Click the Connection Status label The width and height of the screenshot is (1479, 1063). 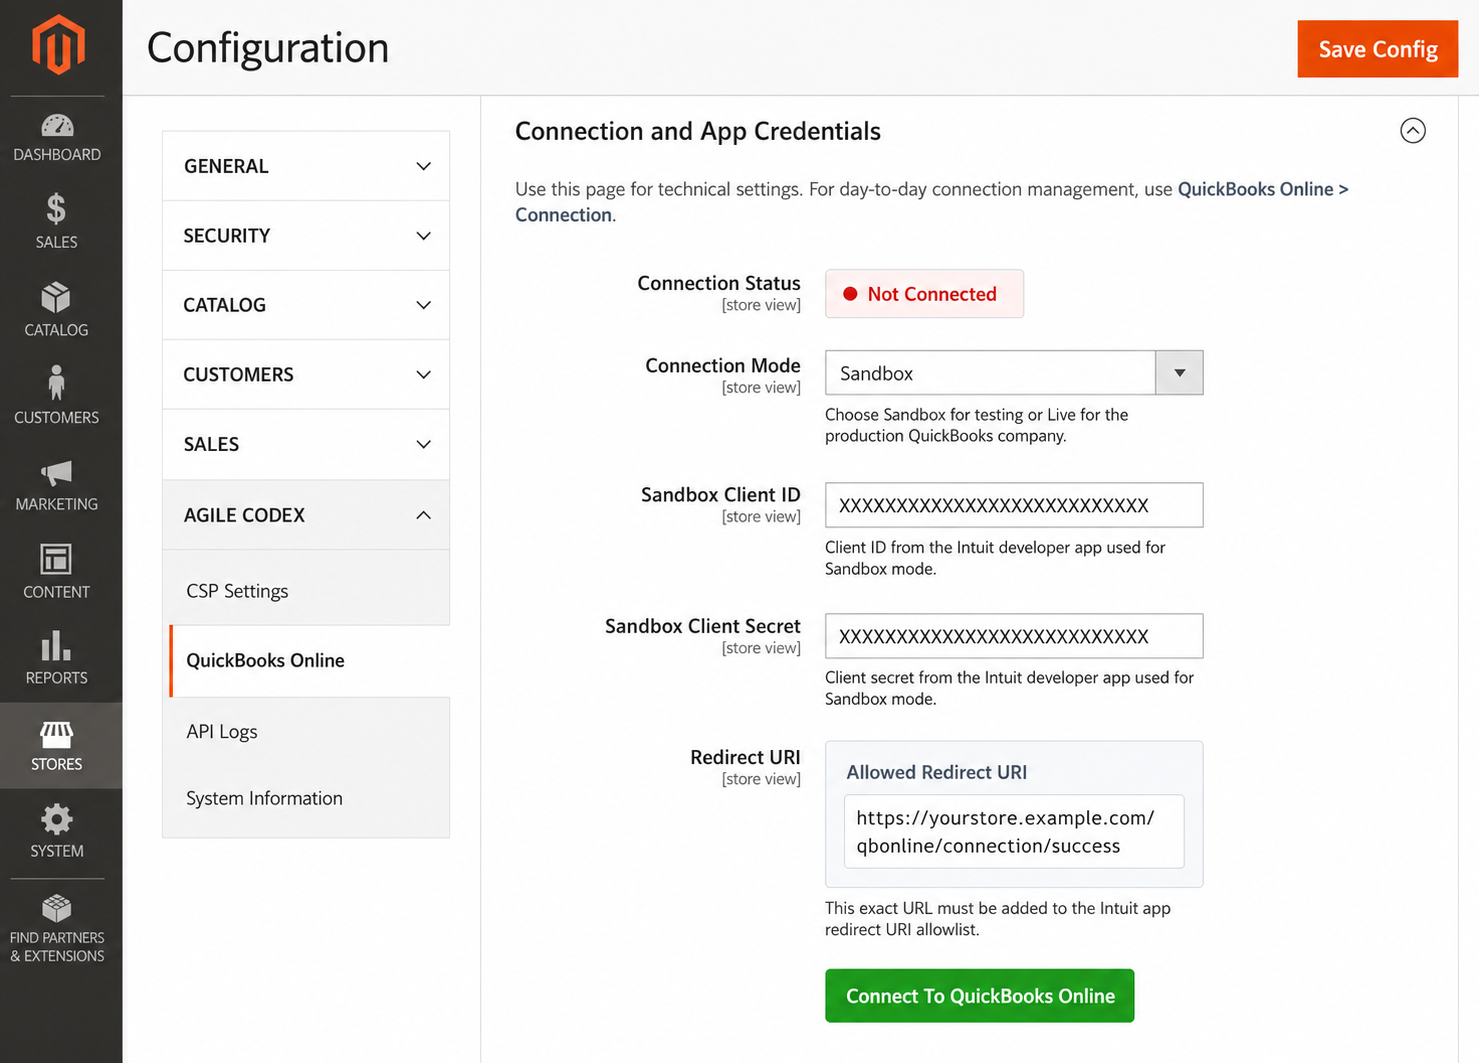[x=718, y=283]
